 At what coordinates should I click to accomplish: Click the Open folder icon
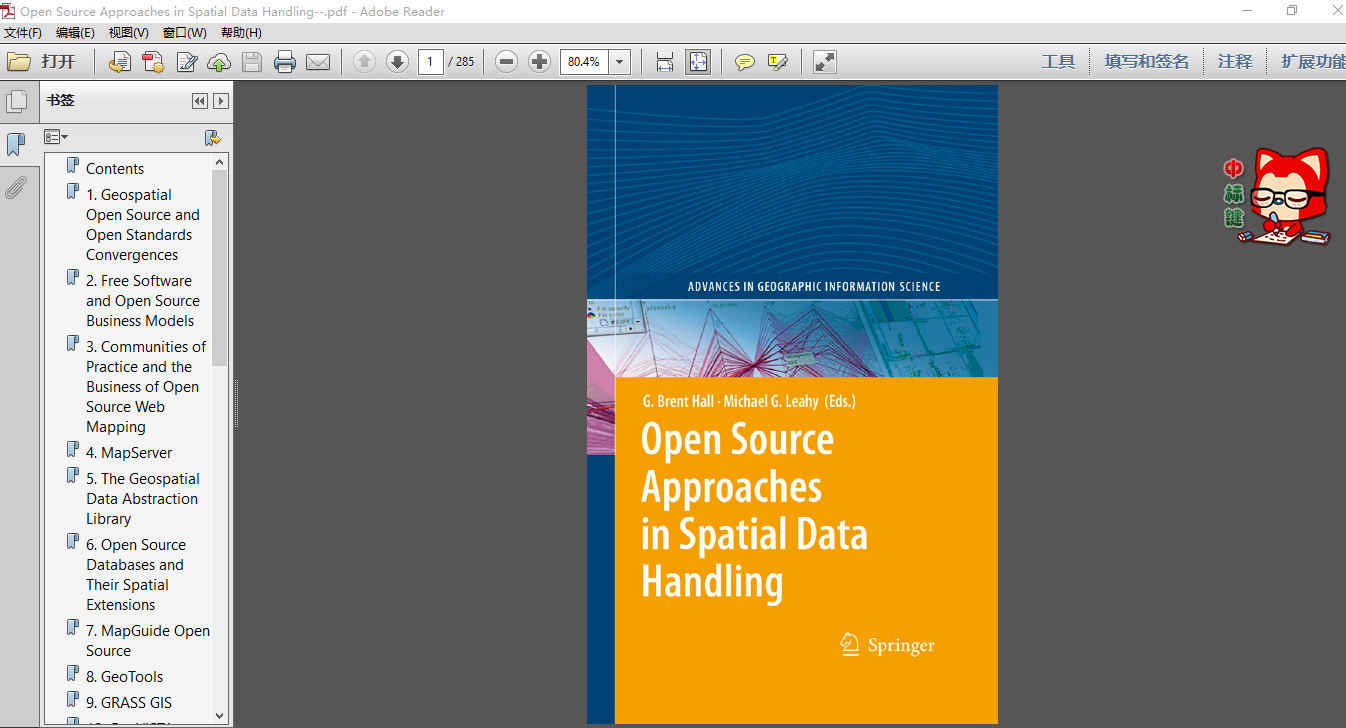coord(19,62)
